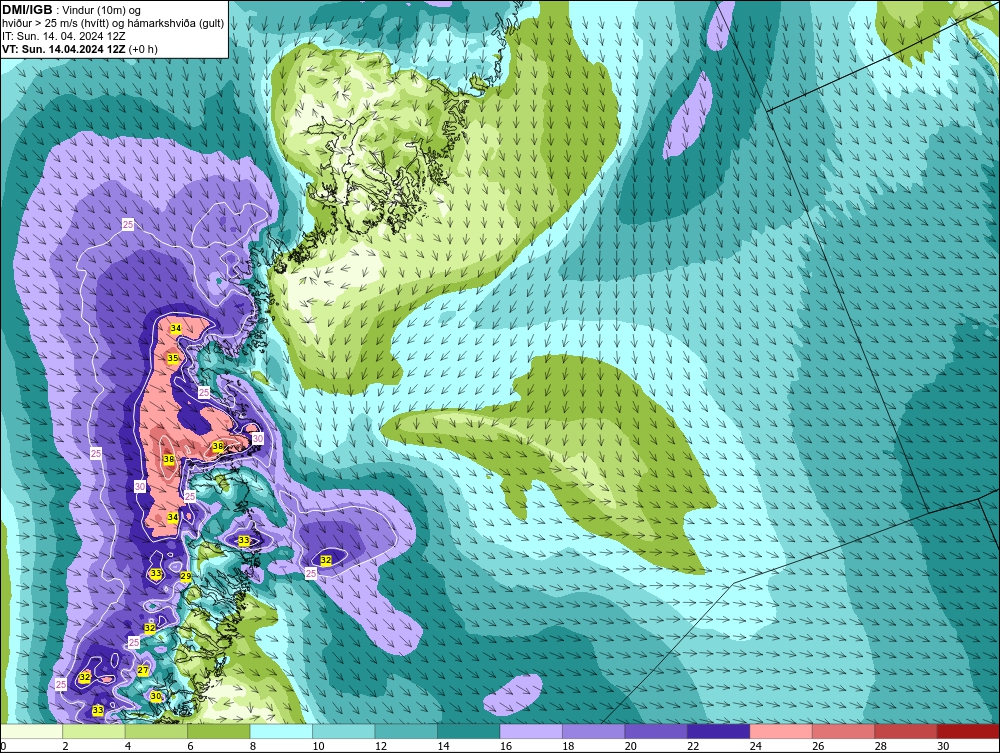
Task: Pick the 20–22 m/s legend swatch
Action: pyautogui.click(x=656, y=731)
